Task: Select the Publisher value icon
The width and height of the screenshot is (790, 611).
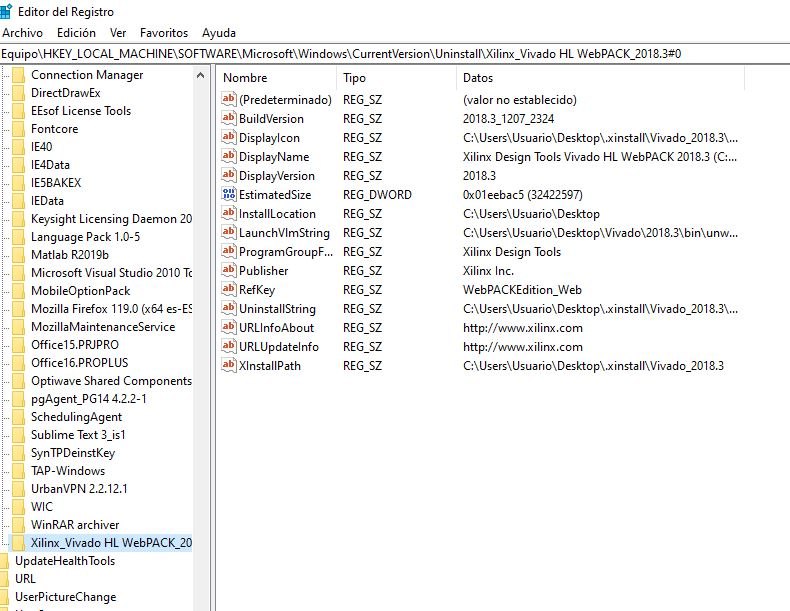Action: click(x=228, y=270)
